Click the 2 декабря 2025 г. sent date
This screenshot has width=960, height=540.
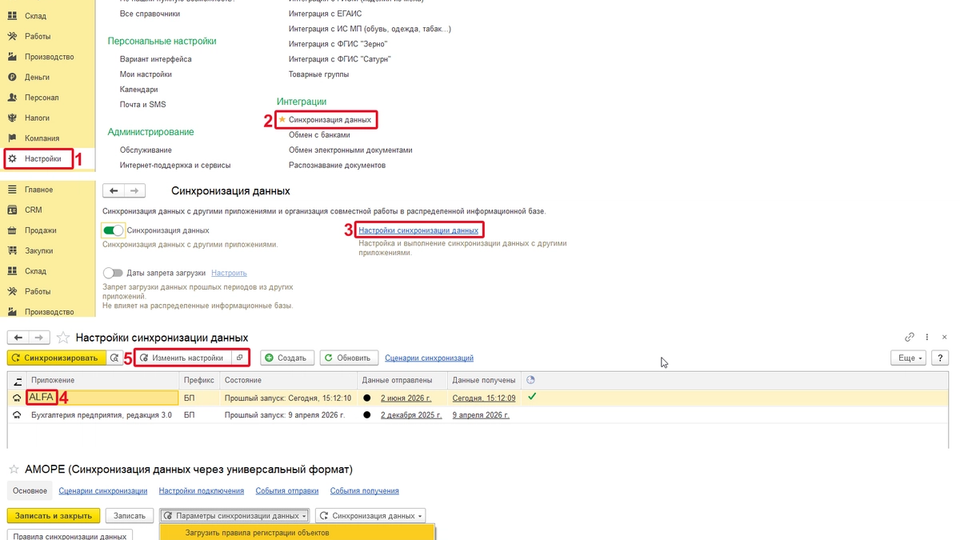pyautogui.click(x=411, y=415)
